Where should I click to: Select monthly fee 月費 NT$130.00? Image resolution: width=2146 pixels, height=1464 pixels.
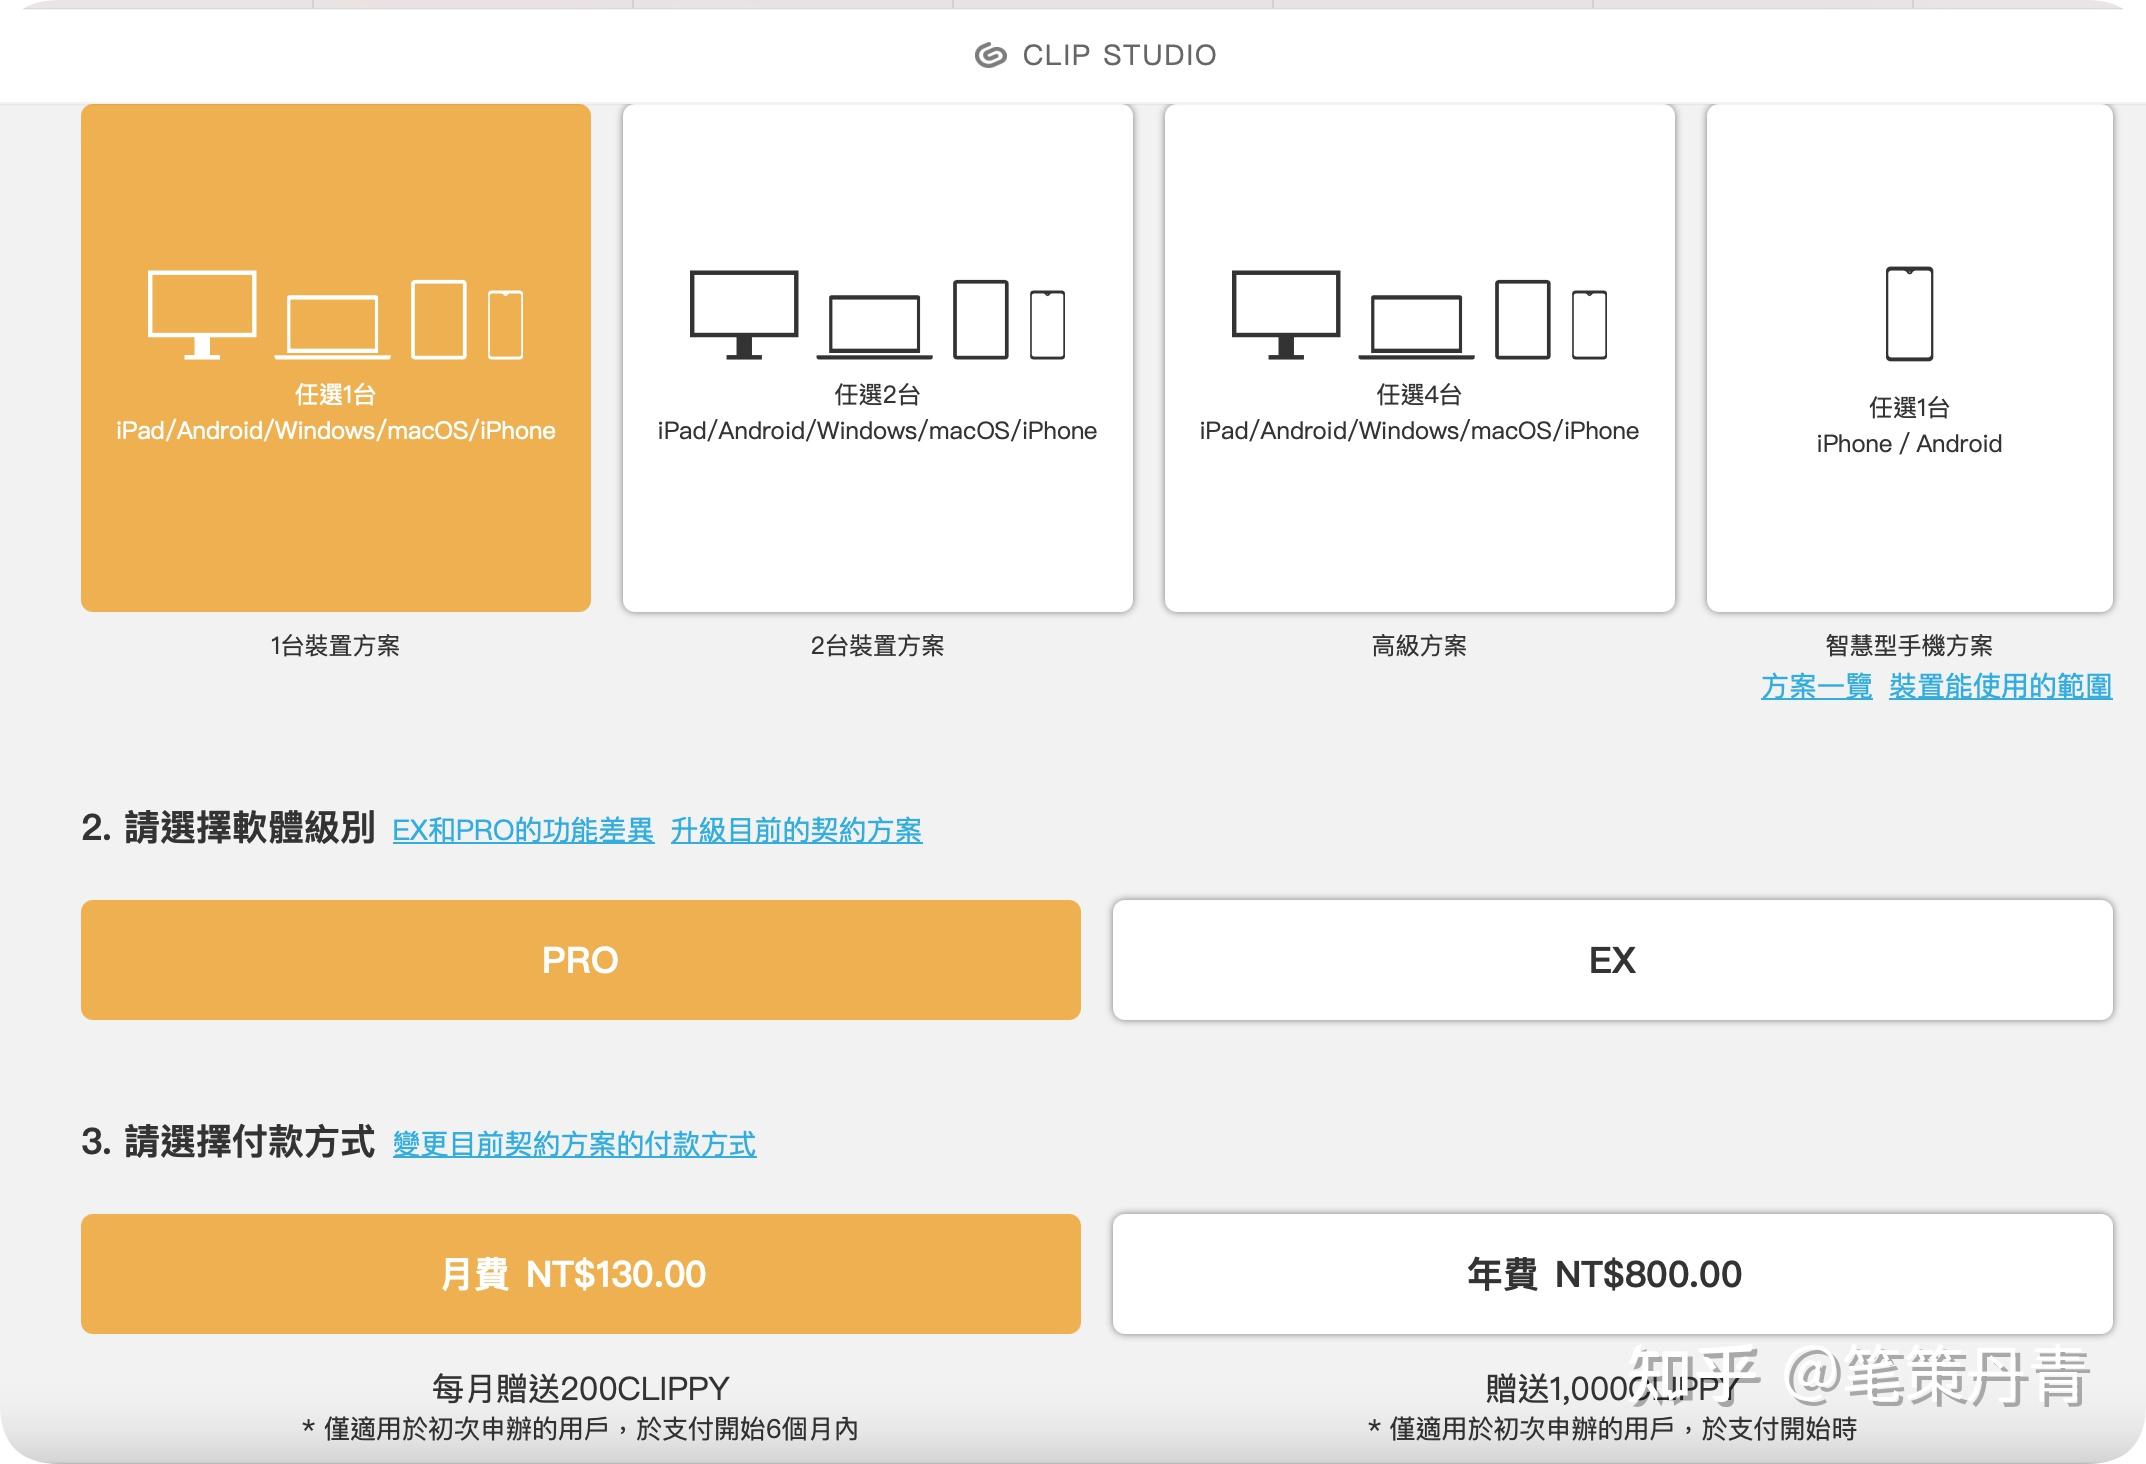coord(581,1274)
